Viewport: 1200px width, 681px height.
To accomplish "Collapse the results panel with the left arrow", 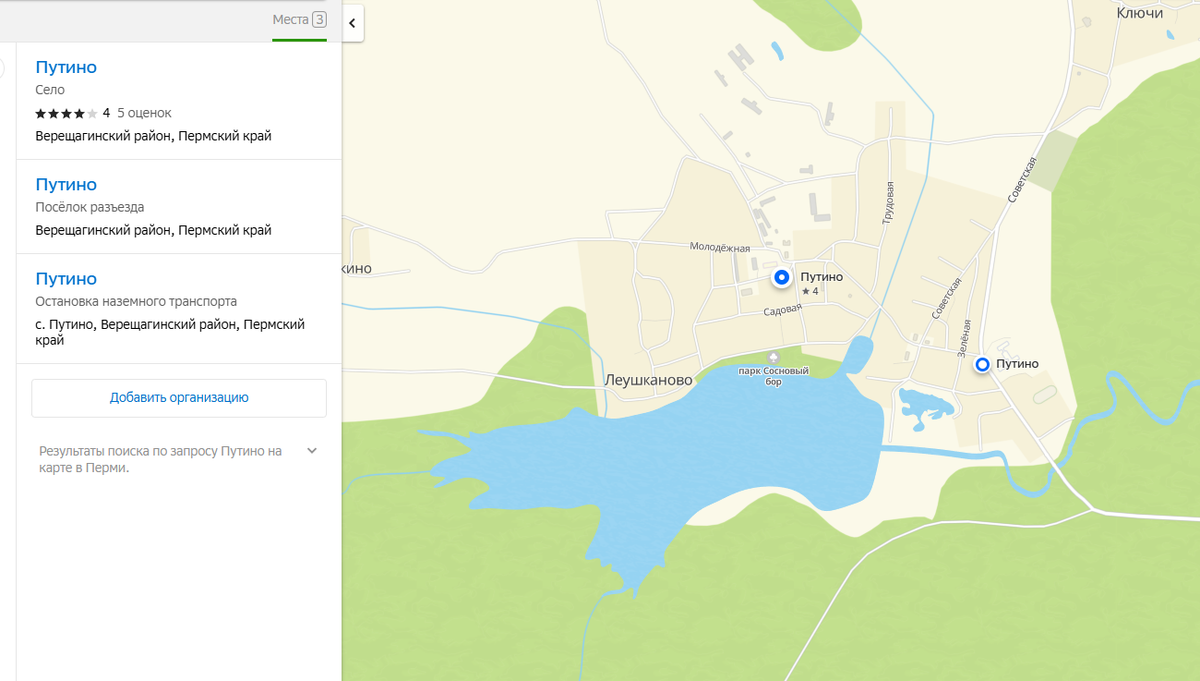I will click(353, 22).
